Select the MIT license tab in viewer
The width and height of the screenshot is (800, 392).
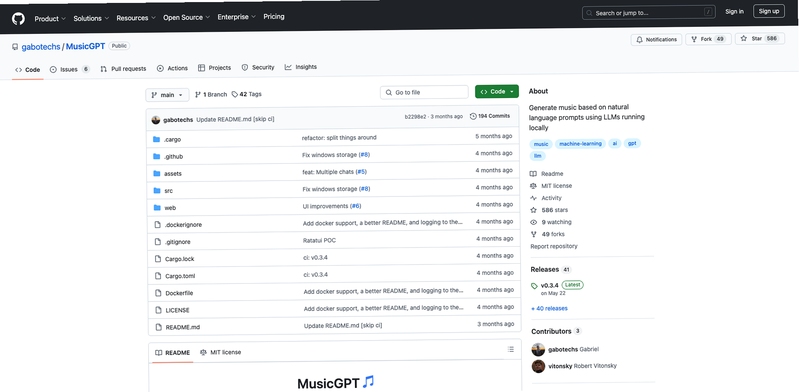tap(220, 352)
